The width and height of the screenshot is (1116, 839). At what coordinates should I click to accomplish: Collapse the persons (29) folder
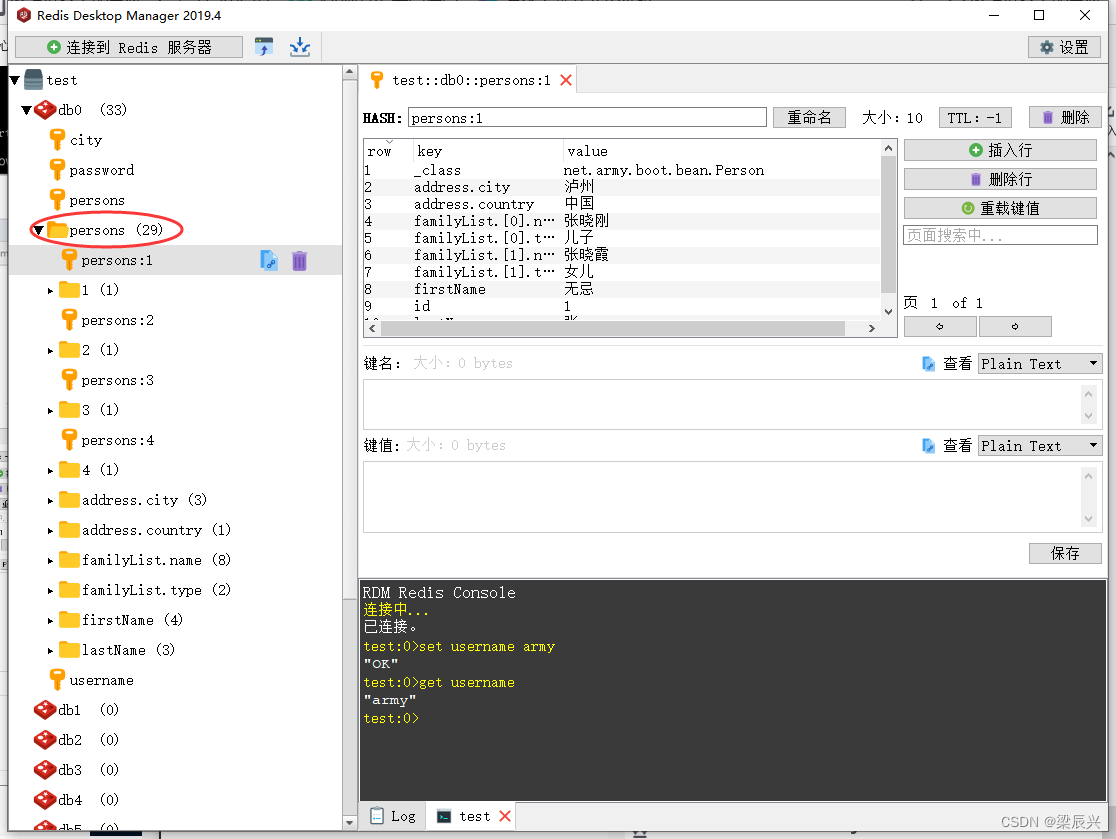point(38,231)
